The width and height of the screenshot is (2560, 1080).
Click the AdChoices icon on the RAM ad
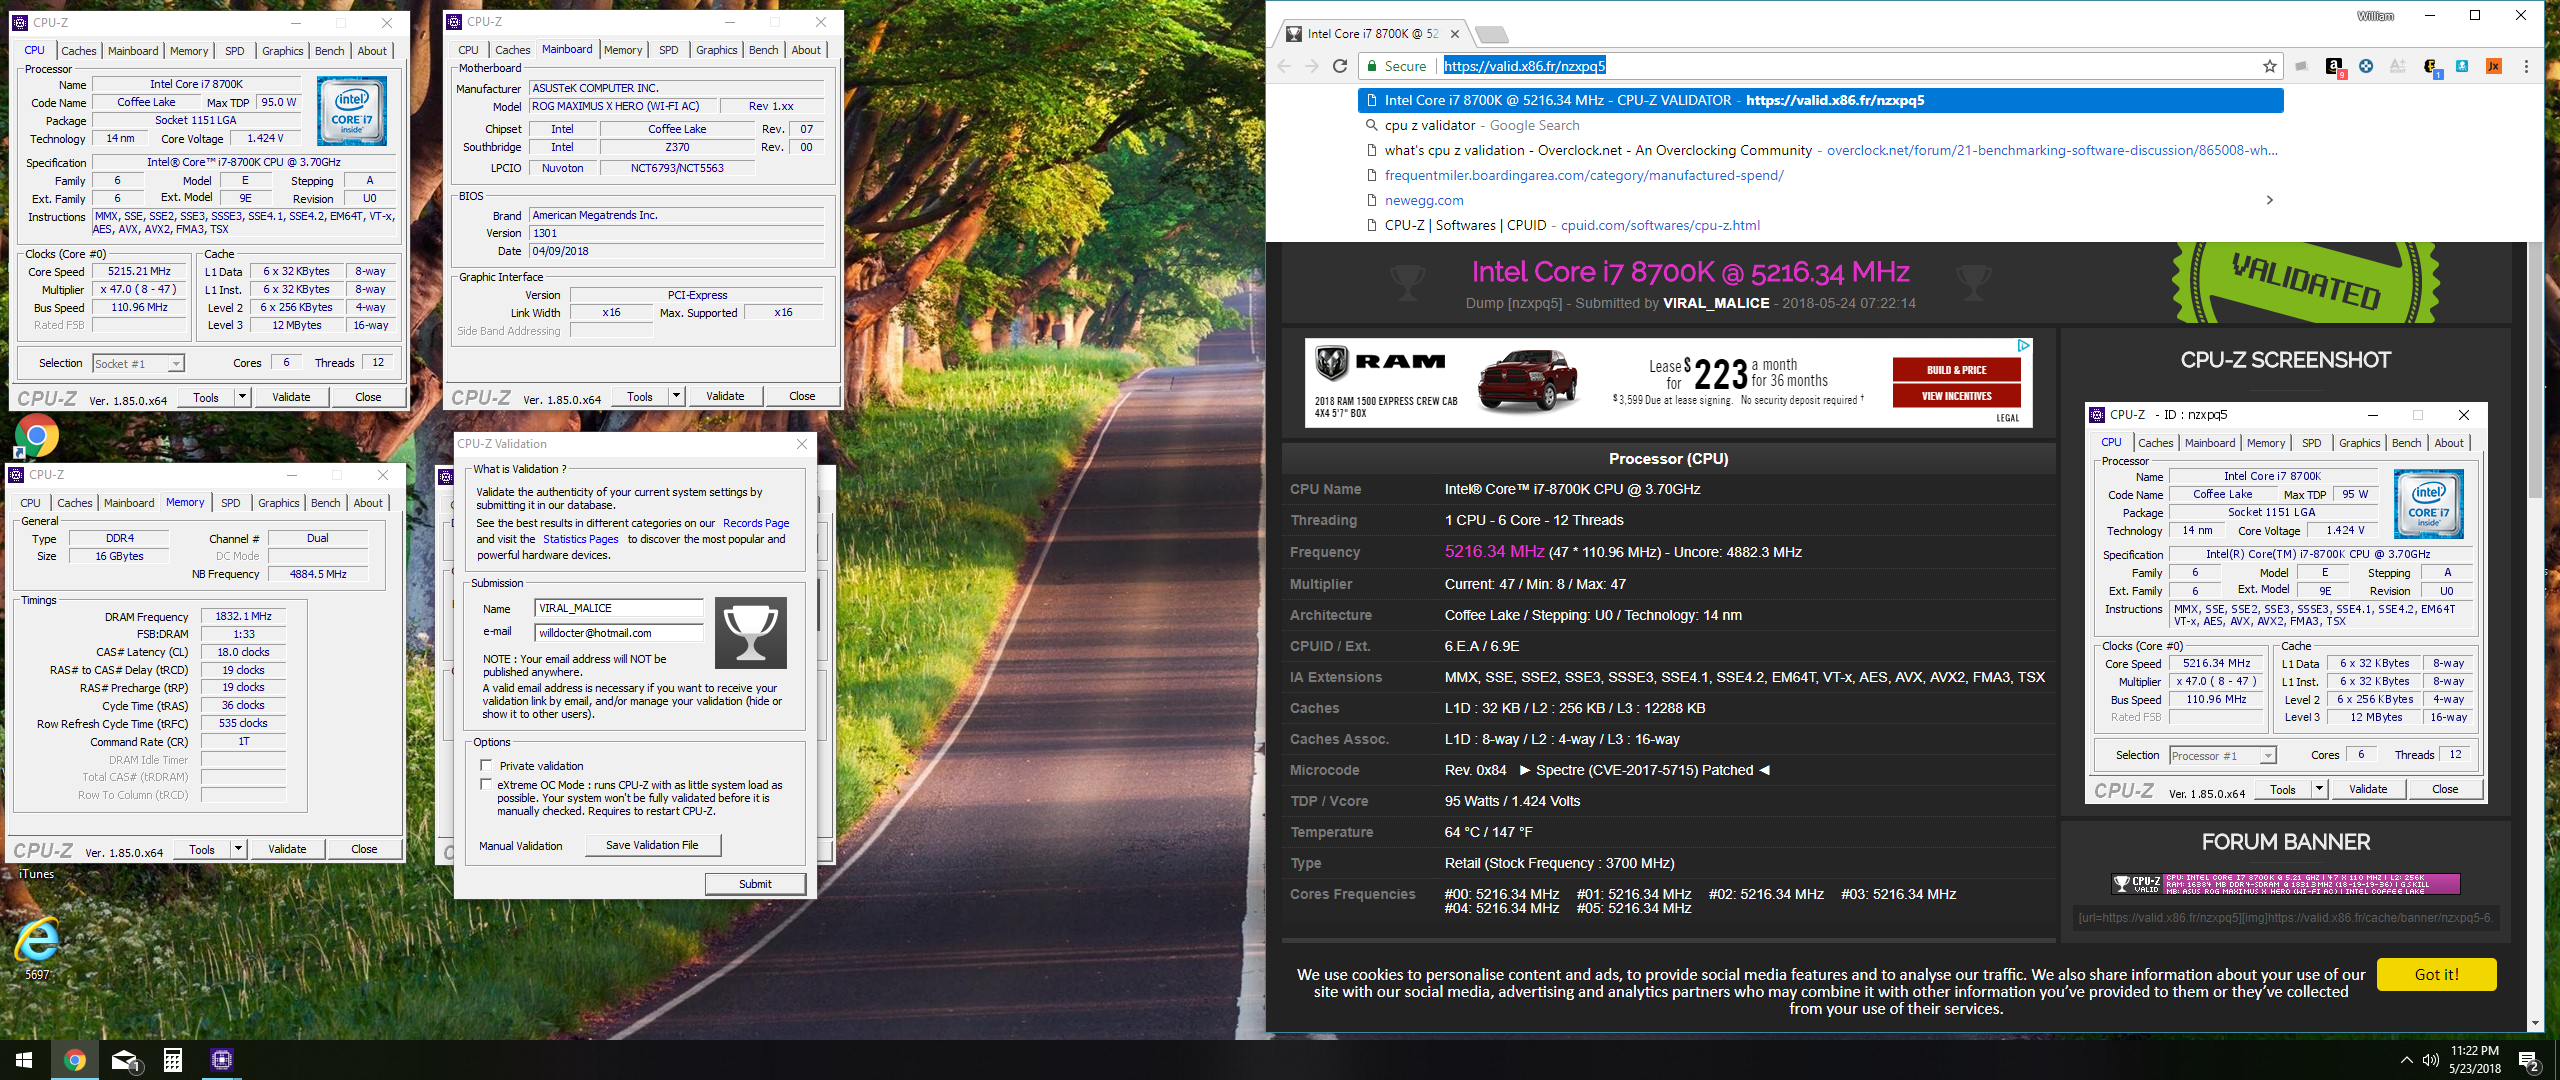[x=2024, y=345]
